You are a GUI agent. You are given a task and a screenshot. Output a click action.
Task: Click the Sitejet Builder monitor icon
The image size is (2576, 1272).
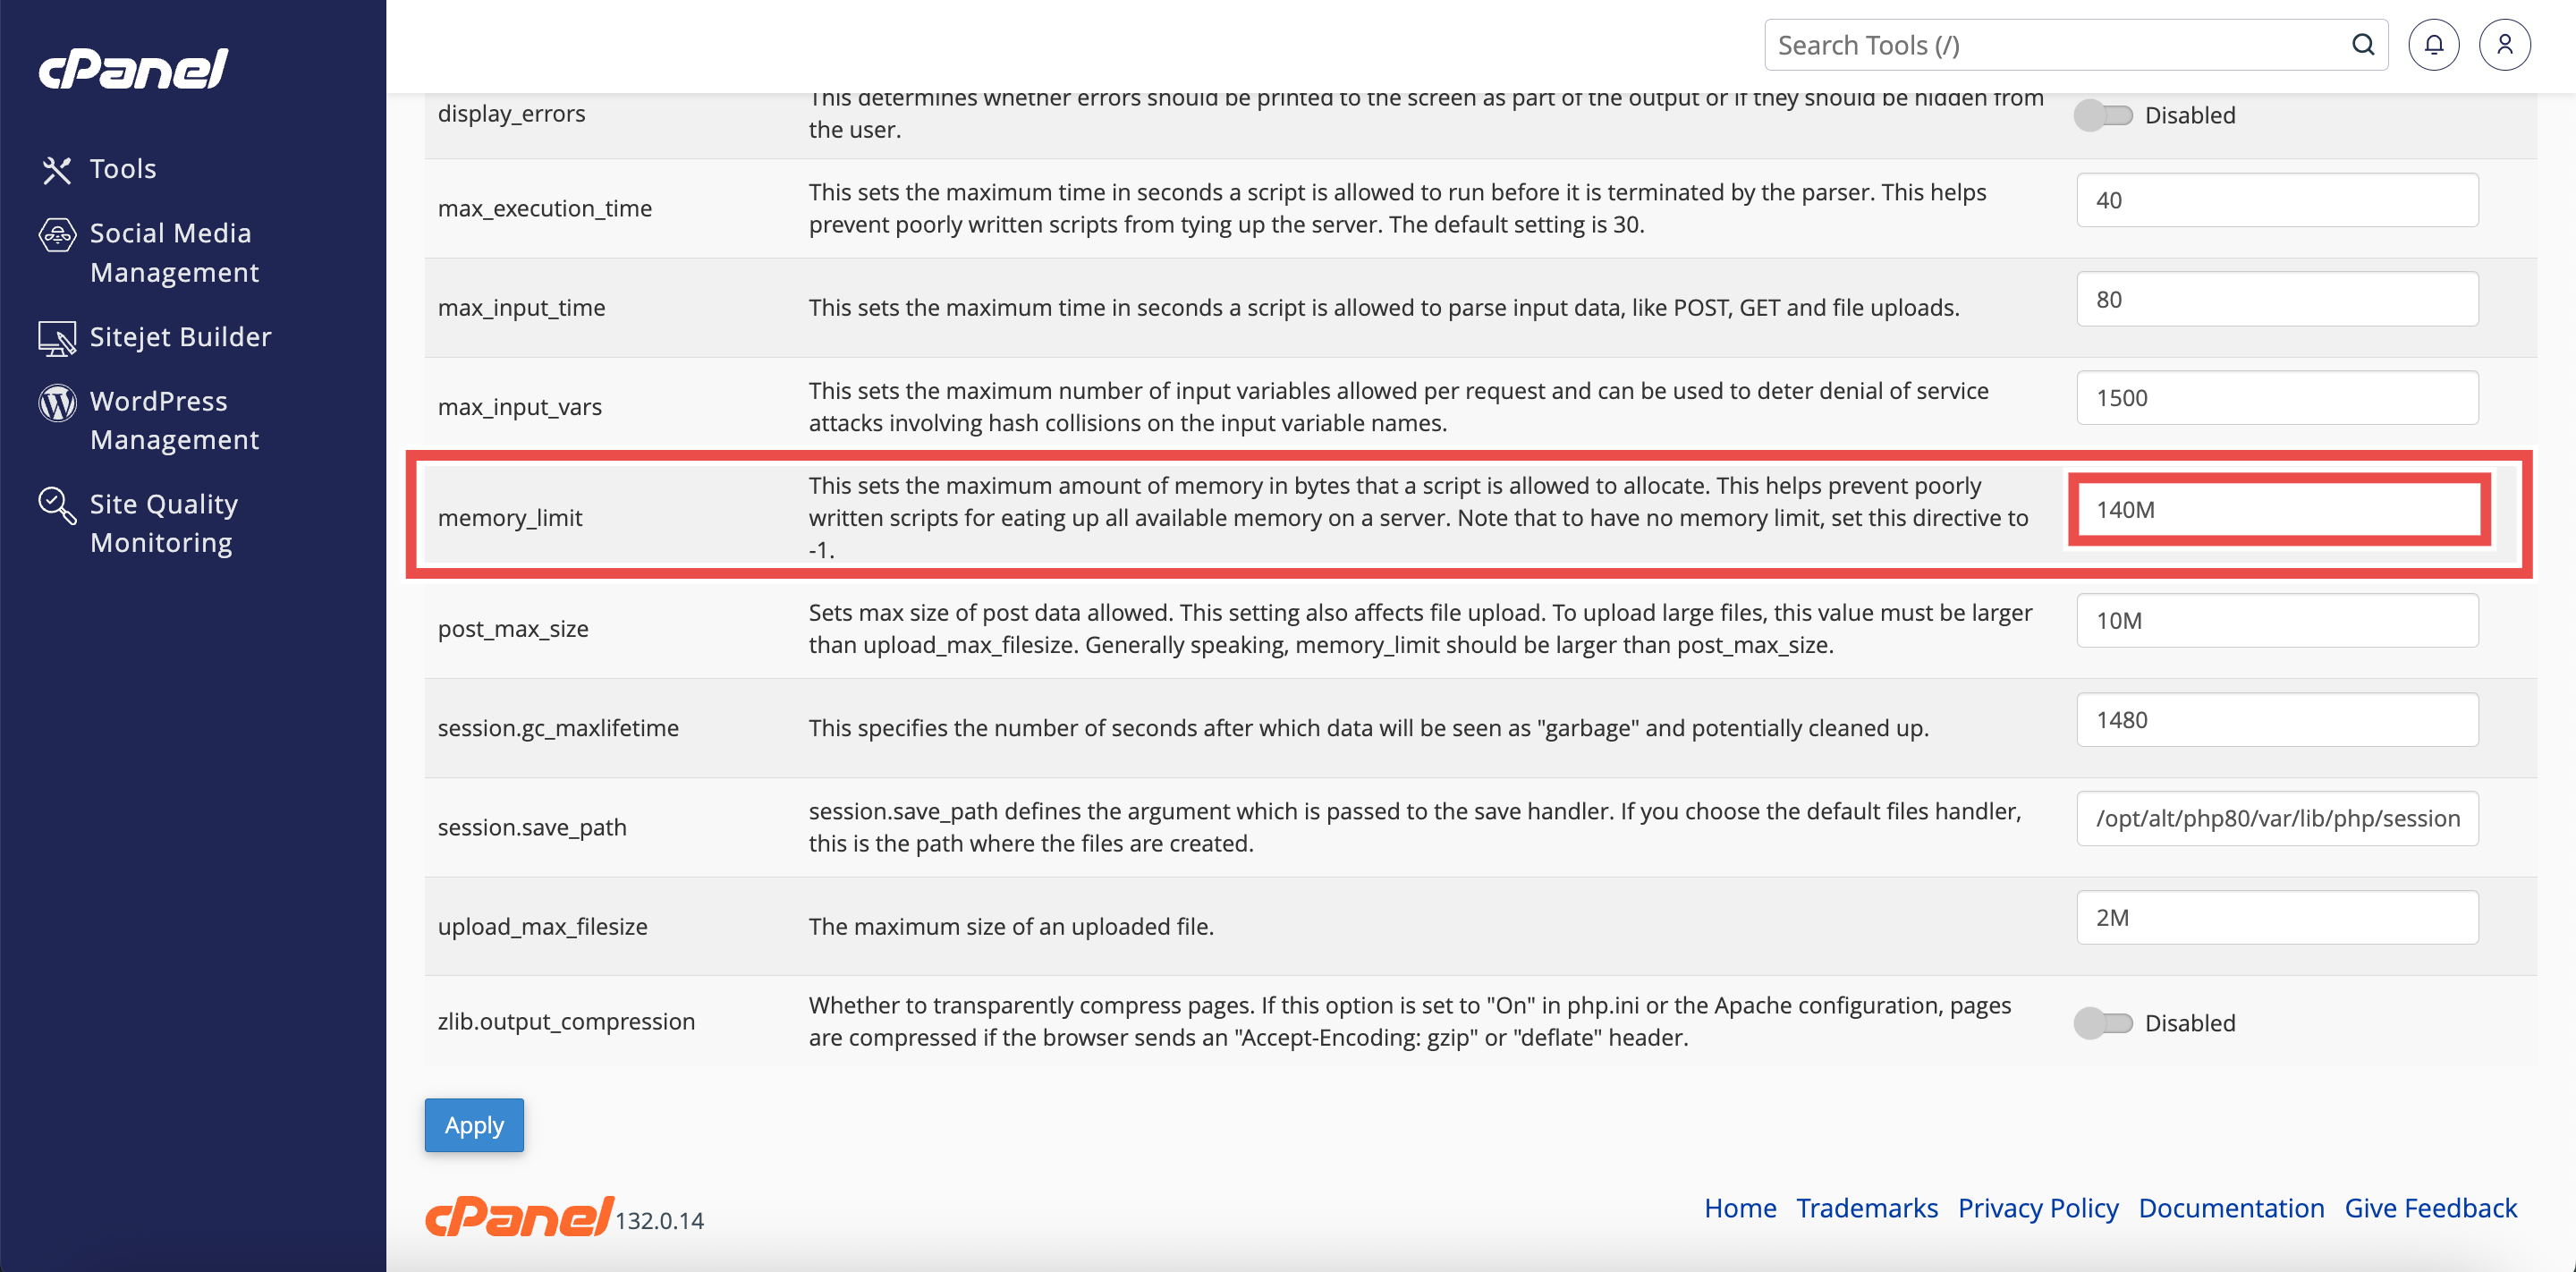(x=57, y=338)
